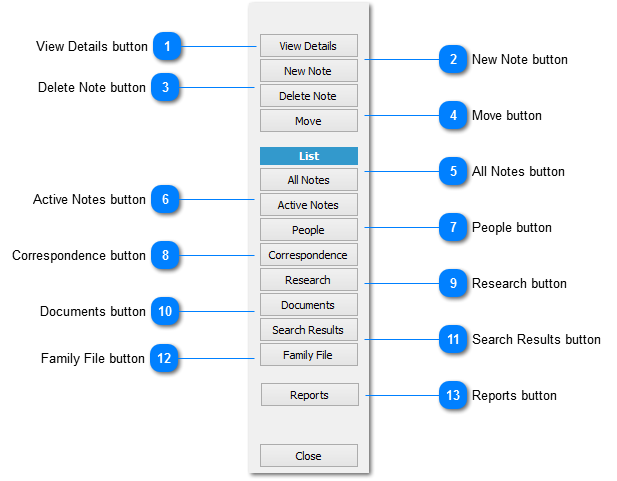The height and width of the screenshot is (481, 617).
Task: Select callout marker number 10
Action: coord(164,311)
